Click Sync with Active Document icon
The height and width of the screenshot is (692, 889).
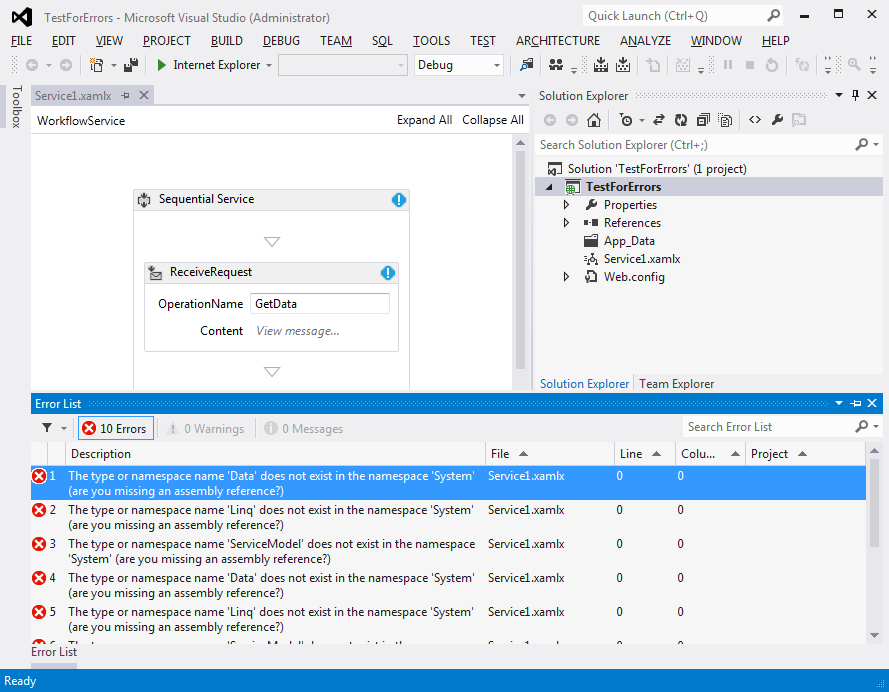[658, 120]
